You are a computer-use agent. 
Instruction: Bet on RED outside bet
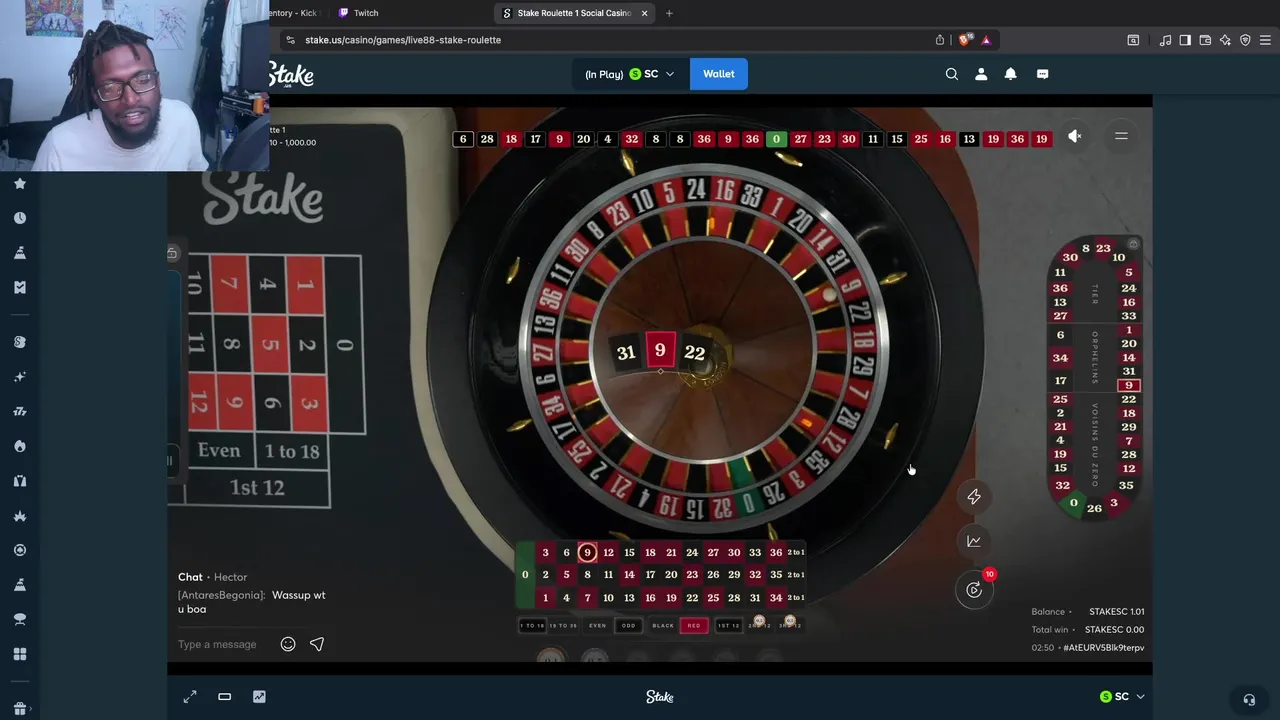(694, 626)
